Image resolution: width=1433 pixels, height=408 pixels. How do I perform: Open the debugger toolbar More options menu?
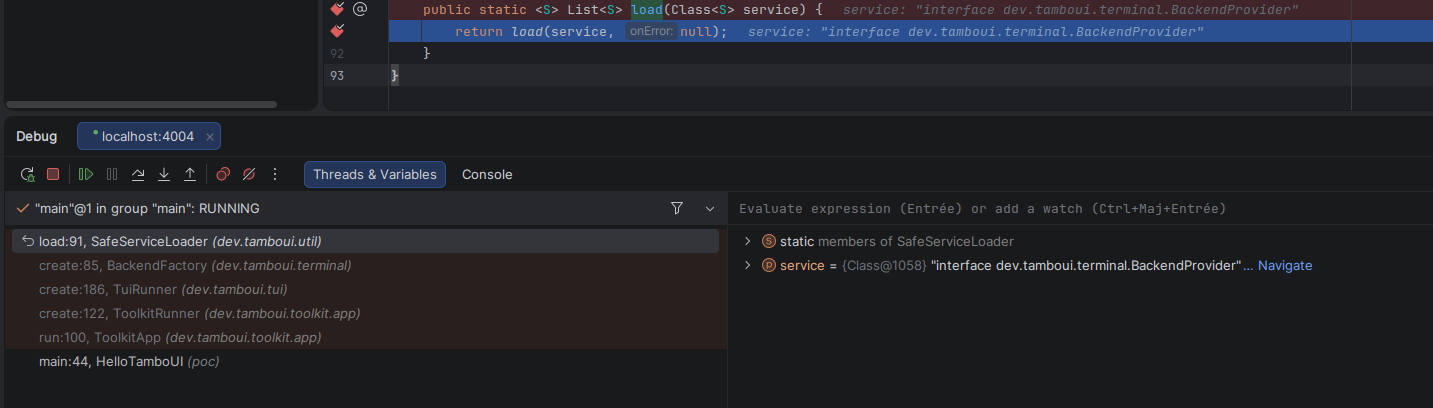tap(275, 174)
